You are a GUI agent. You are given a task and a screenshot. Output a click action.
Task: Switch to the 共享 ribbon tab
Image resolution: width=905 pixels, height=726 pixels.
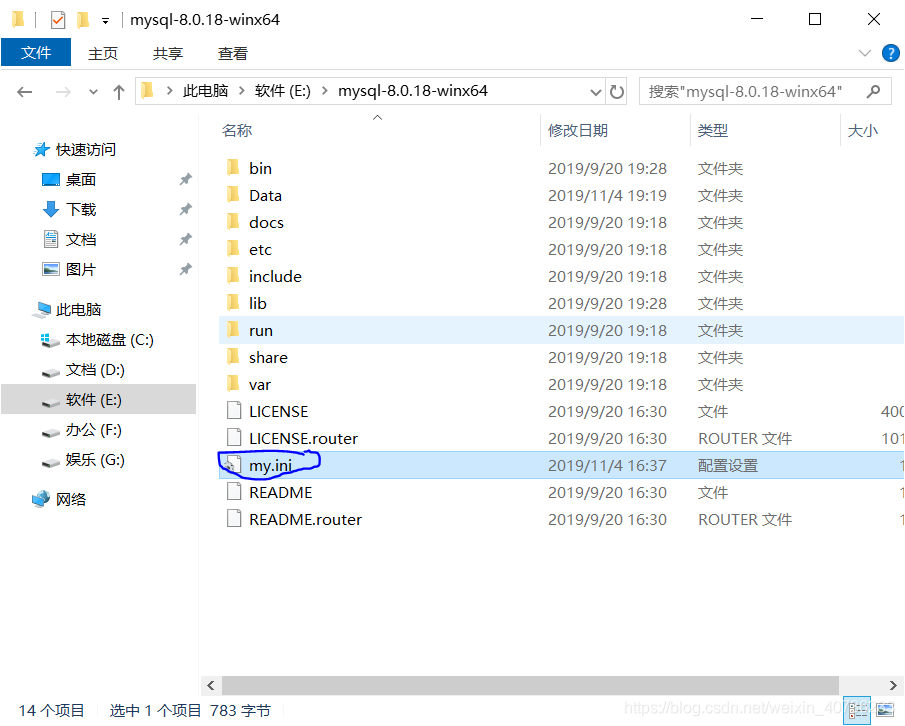pos(168,54)
